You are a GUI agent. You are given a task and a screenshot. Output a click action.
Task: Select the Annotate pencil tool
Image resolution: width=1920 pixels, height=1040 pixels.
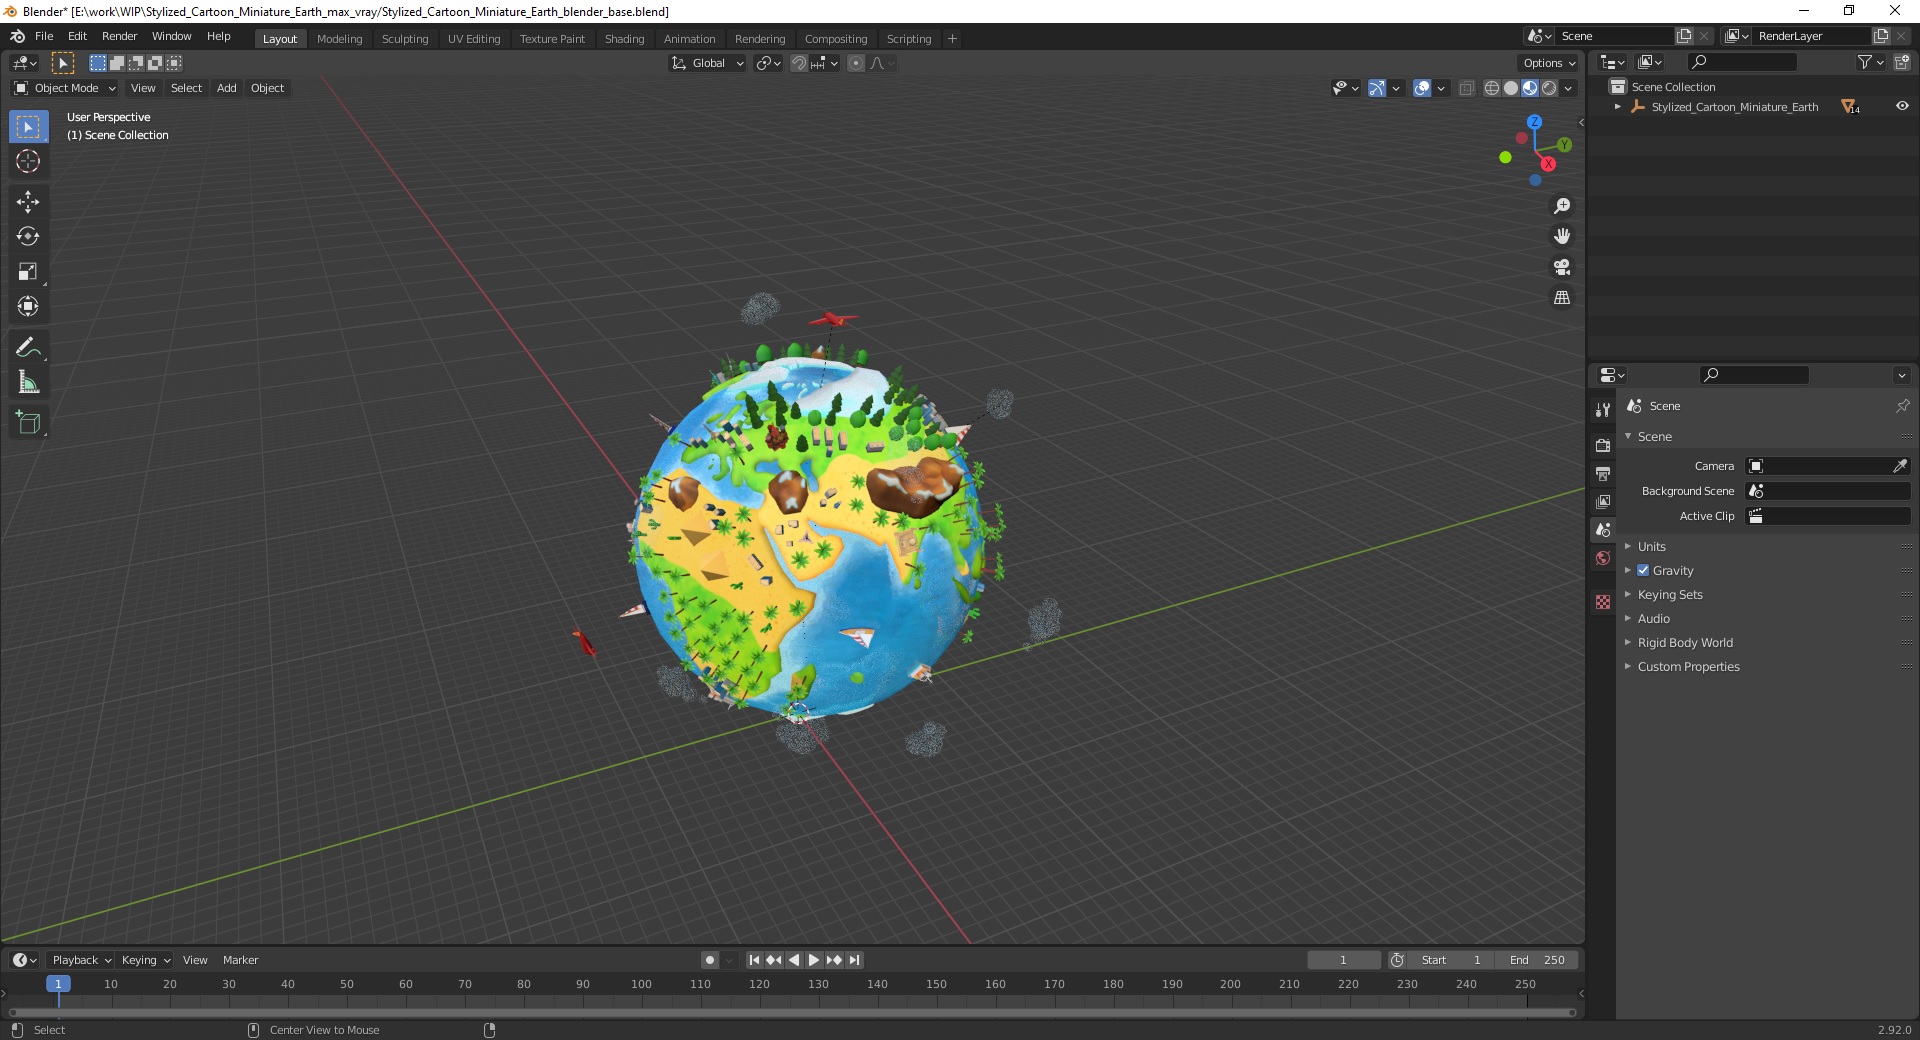click(x=28, y=348)
